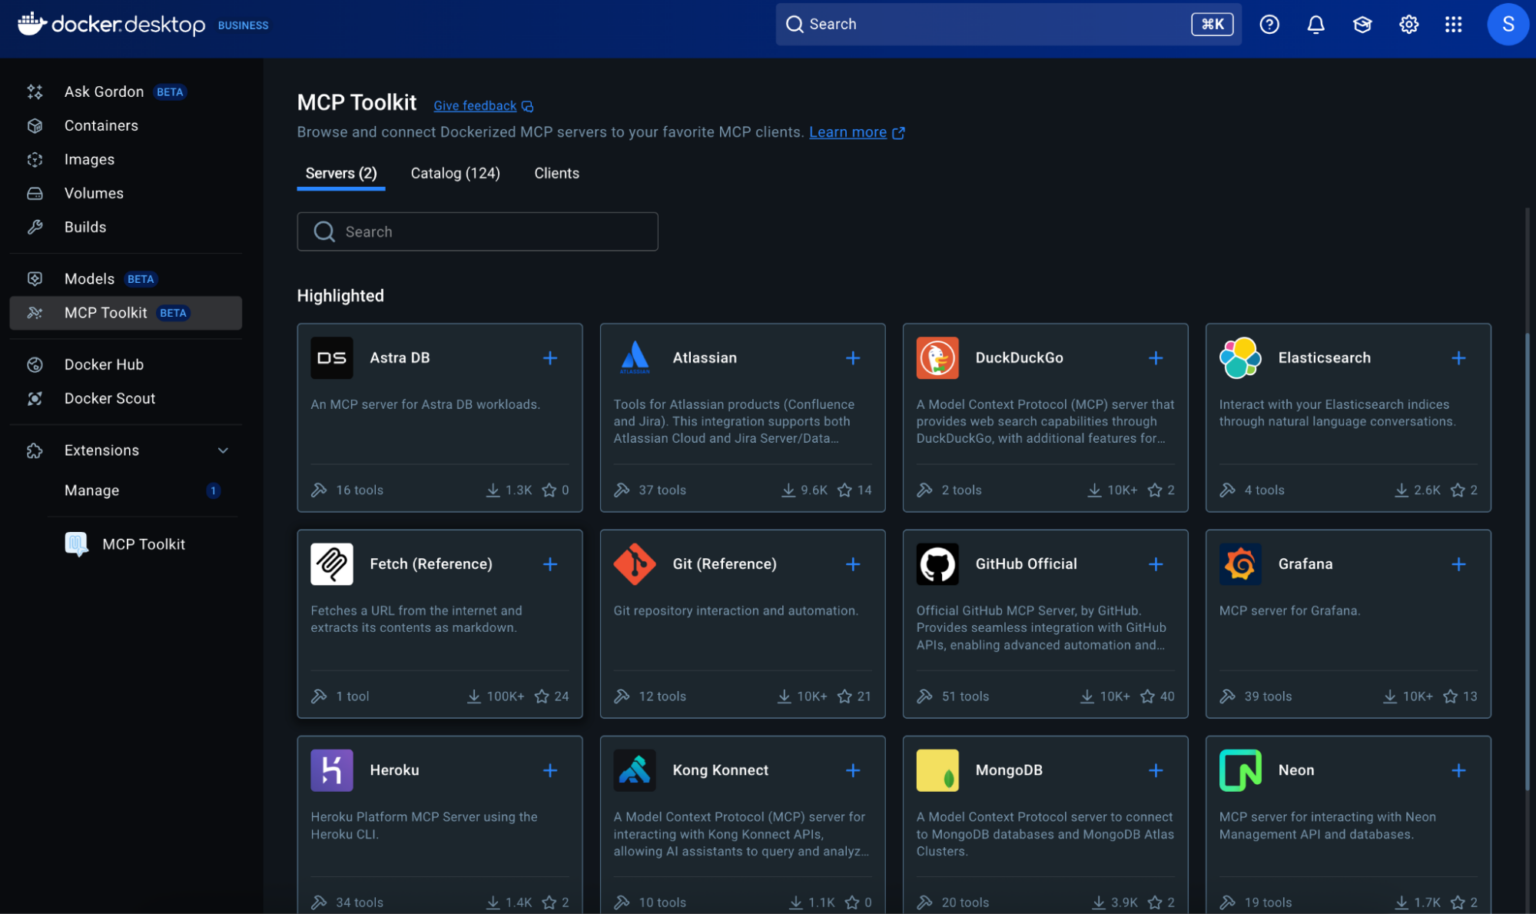Open the apps grid menu

(1454, 24)
